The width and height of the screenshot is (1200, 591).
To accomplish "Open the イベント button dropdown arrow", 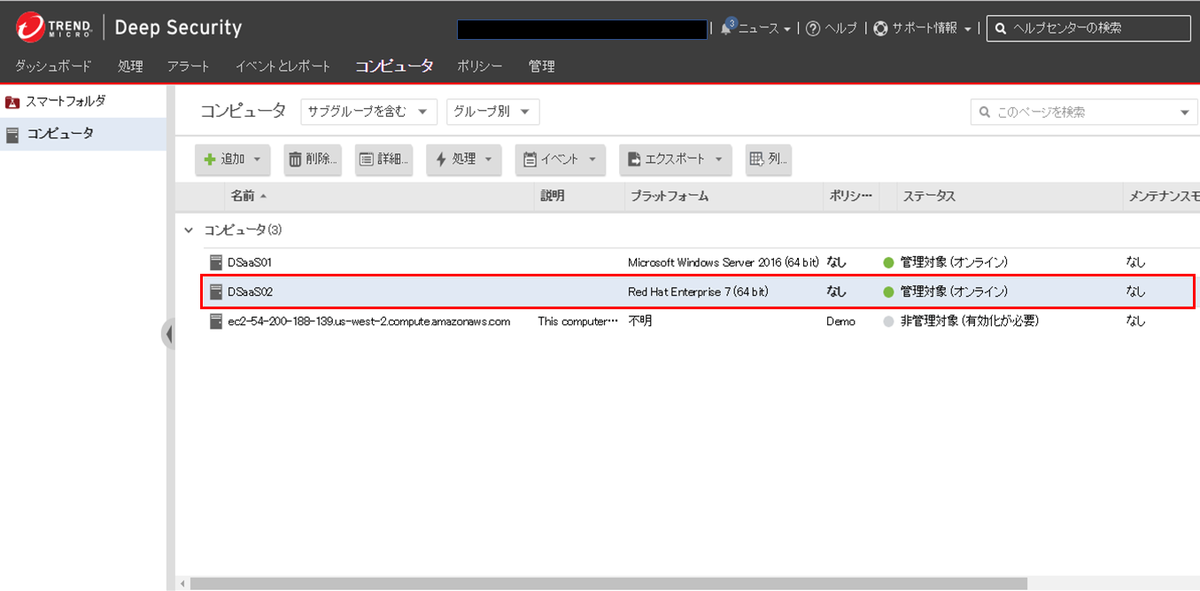I will click(592, 159).
